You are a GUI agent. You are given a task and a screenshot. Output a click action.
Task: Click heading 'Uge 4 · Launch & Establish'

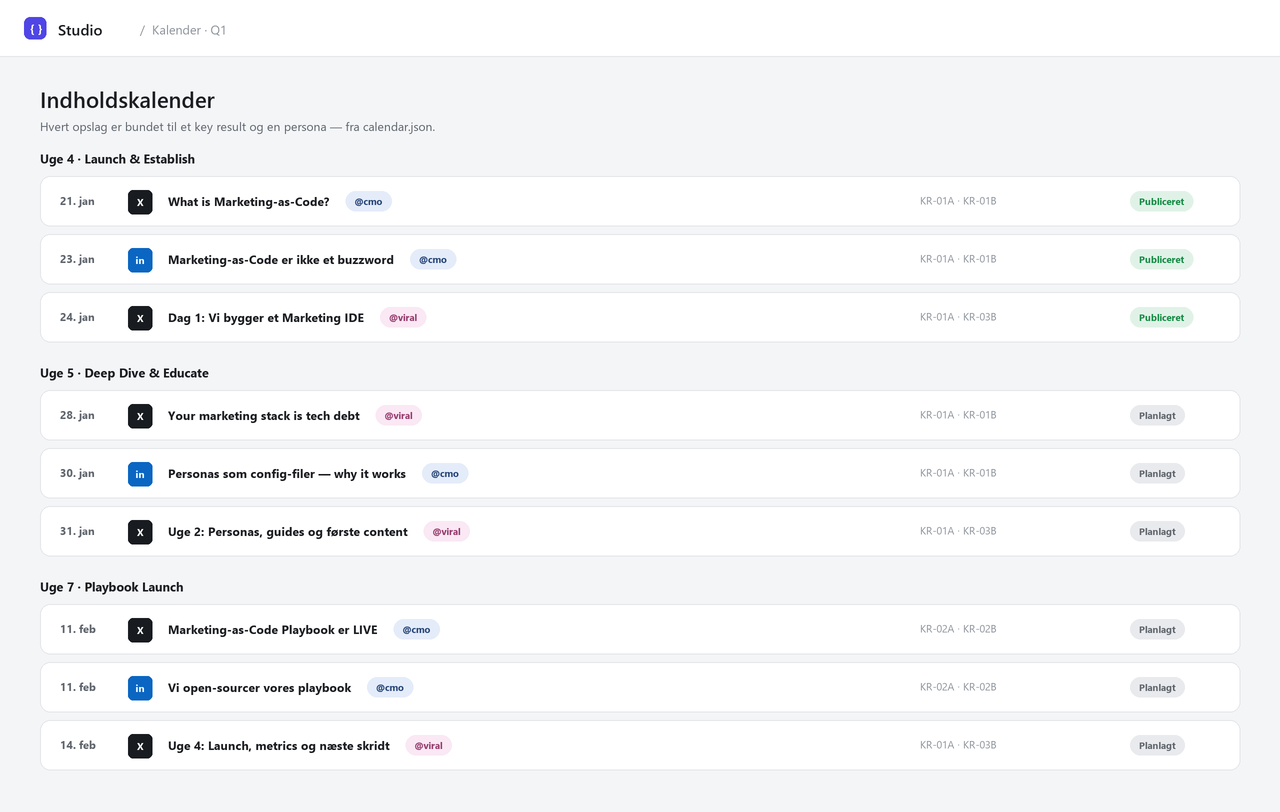(118, 160)
